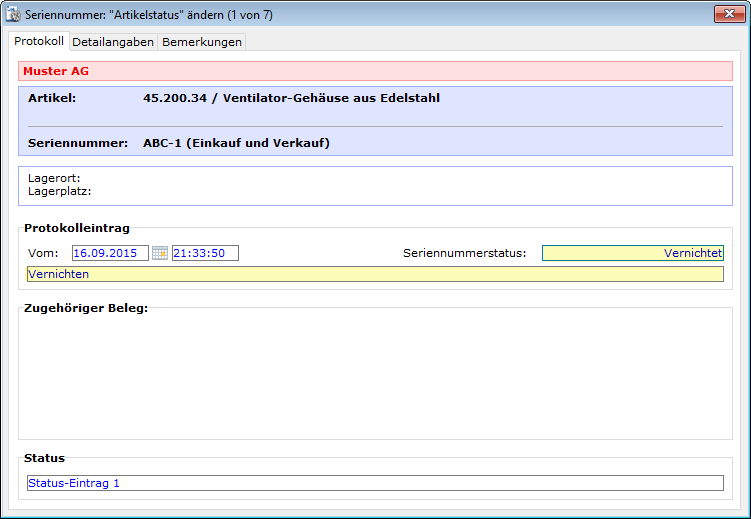Select the Status-Eintrag 1 field
The height and width of the screenshot is (519, 751).
(375, 483)
